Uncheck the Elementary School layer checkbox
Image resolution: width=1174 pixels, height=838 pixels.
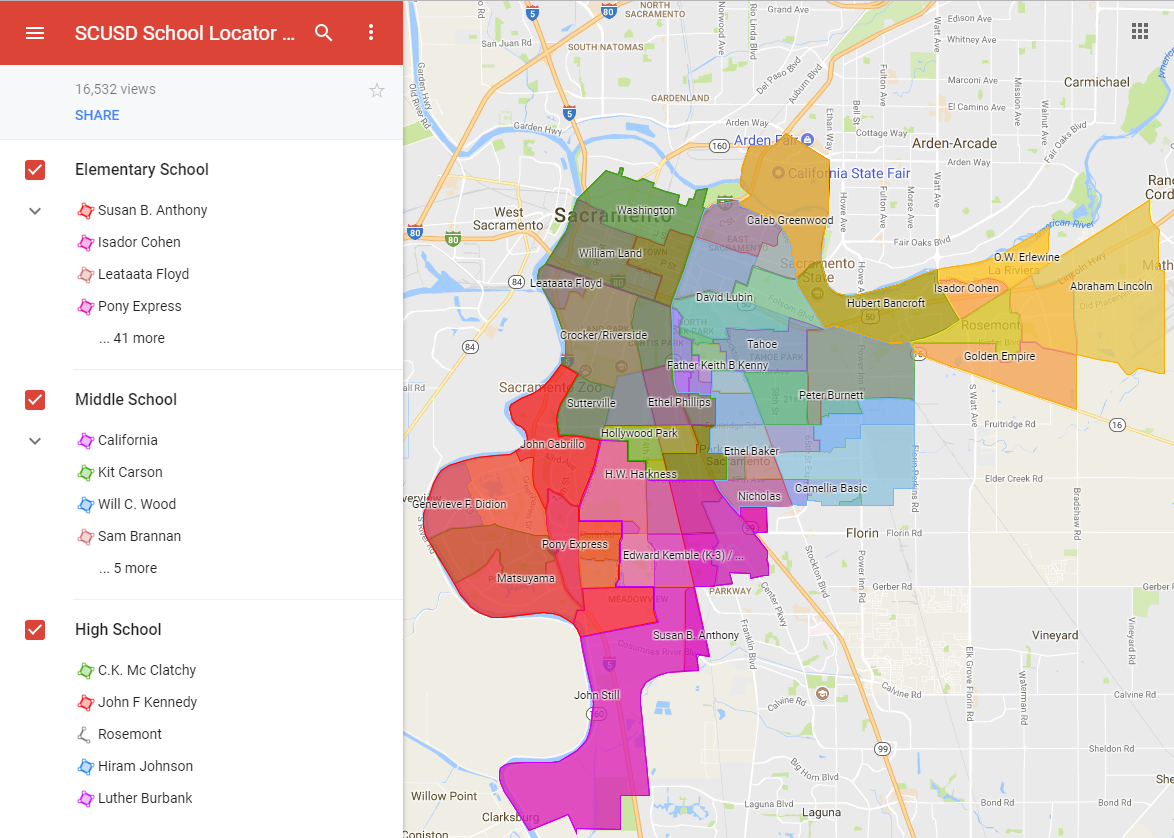coord(35,170)
